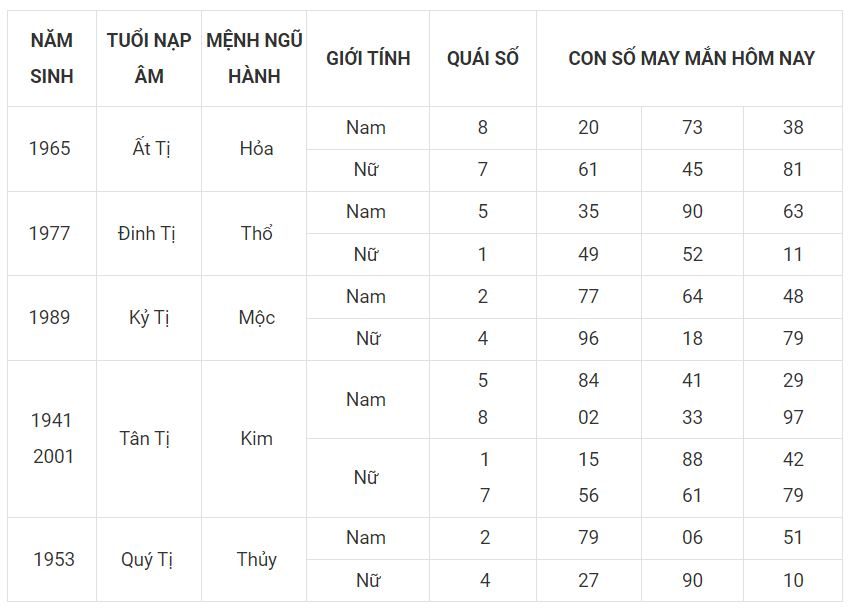Select the 1965 birth year cell
The height and width of the screenshot is (613, 852).
tap(50, 148)
